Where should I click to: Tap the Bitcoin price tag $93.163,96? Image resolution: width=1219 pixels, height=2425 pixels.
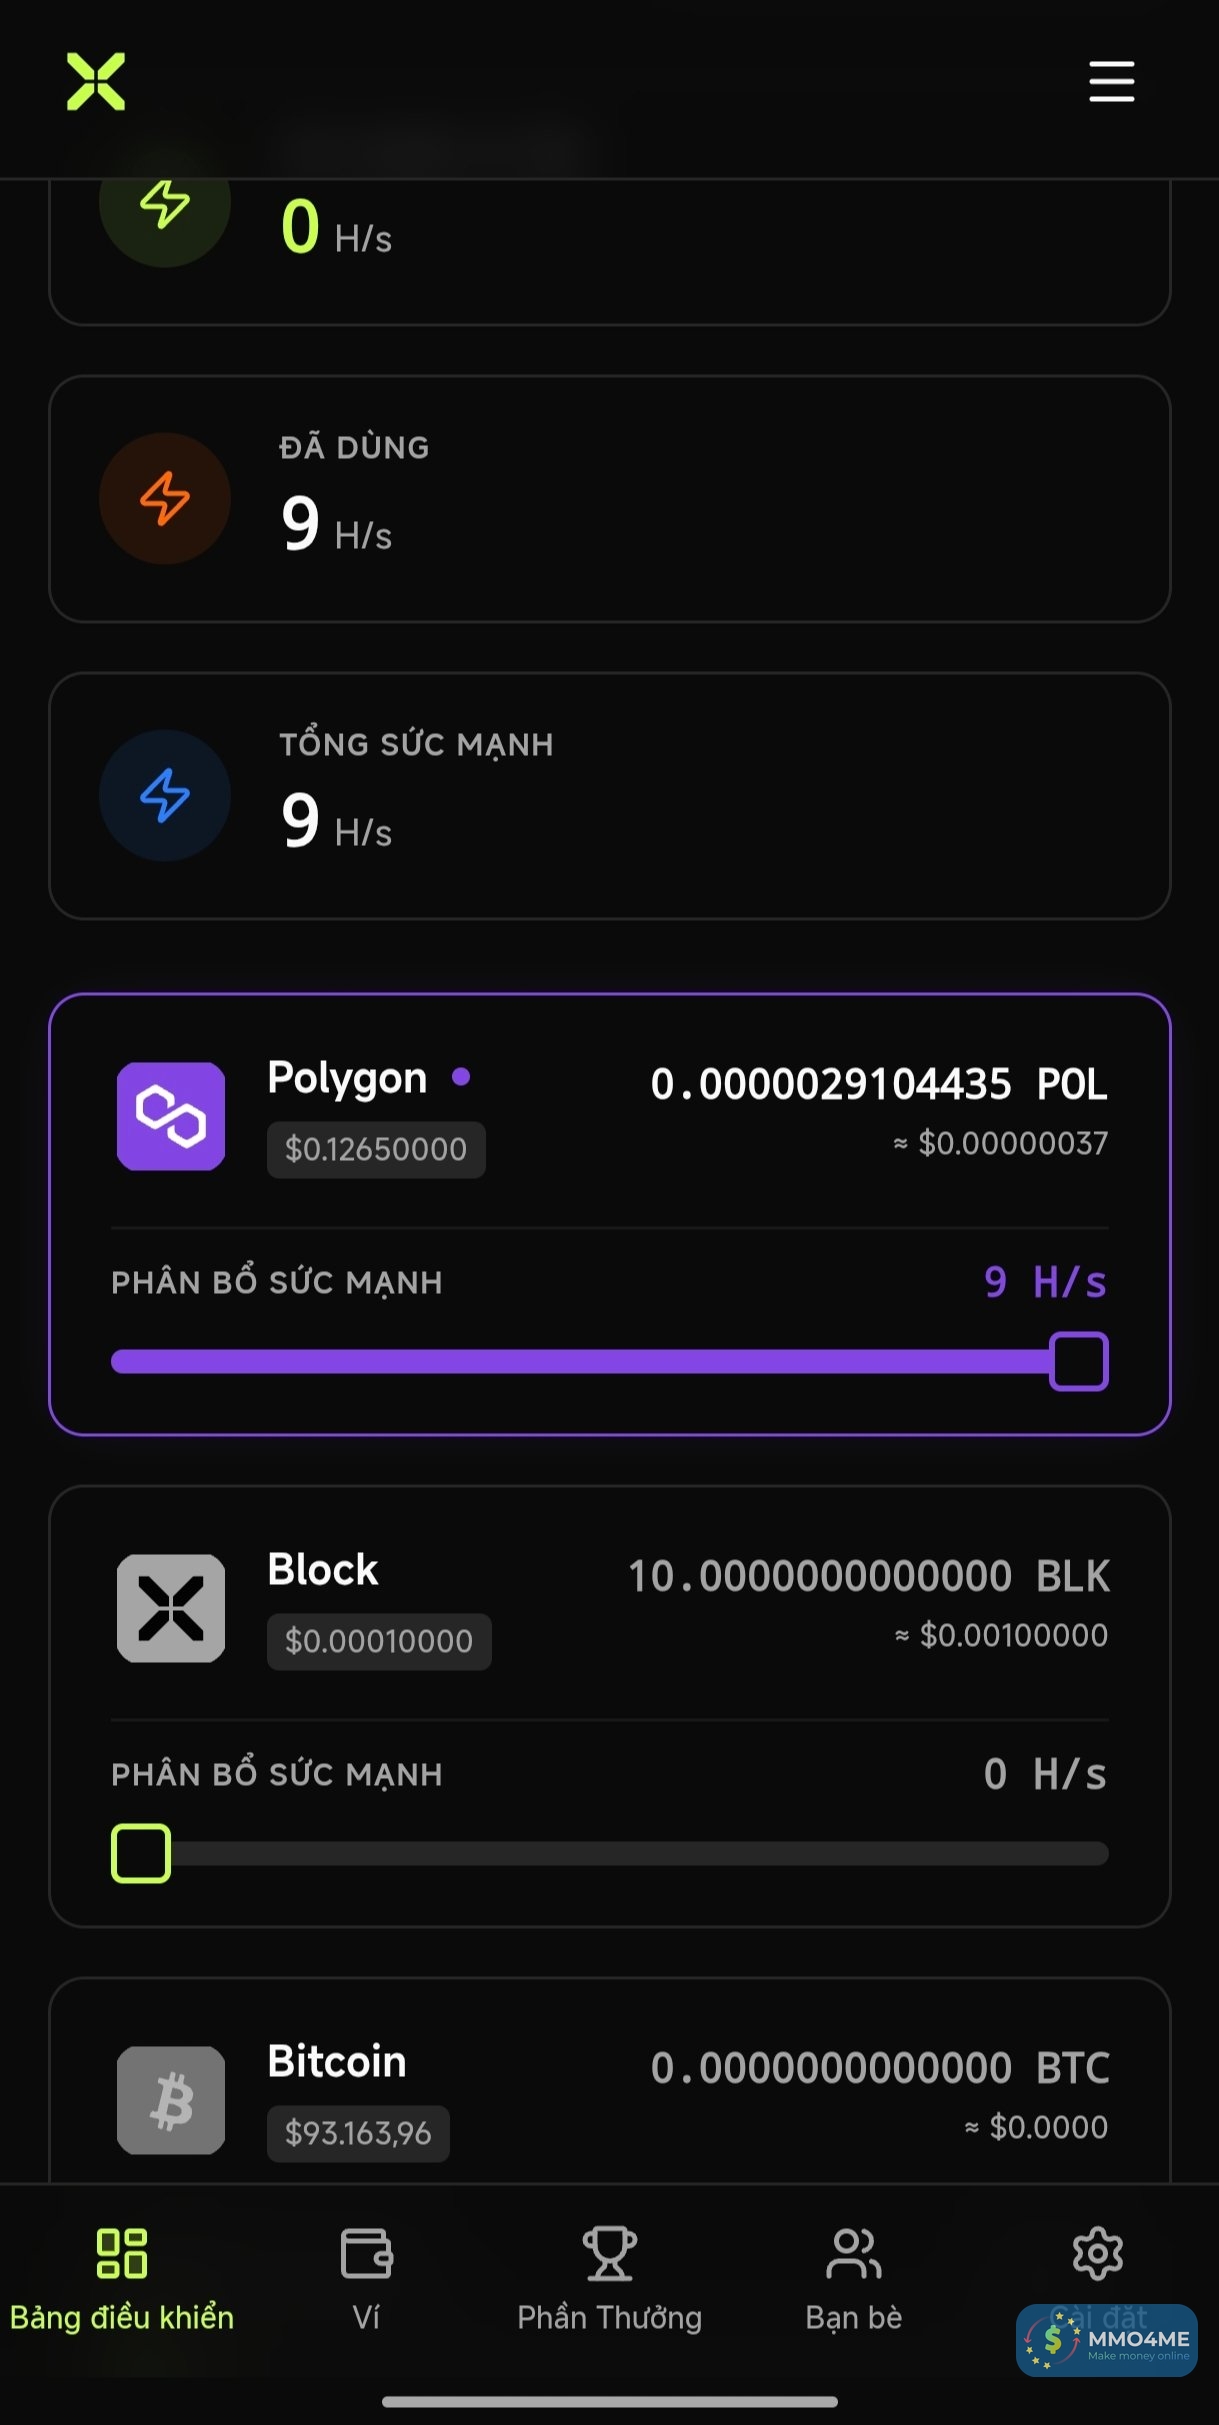pyautogui.click(x=358, y=2133)
